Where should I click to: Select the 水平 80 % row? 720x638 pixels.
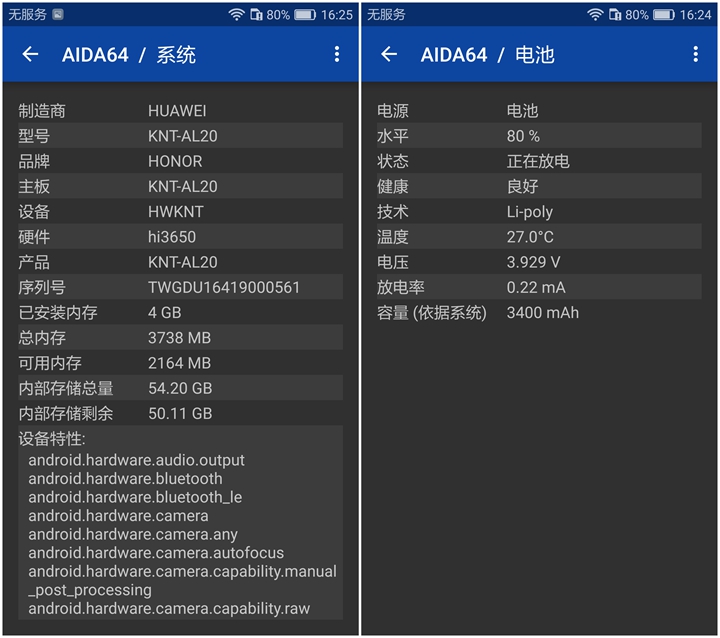pyautogui.click(x=539, y=136)
